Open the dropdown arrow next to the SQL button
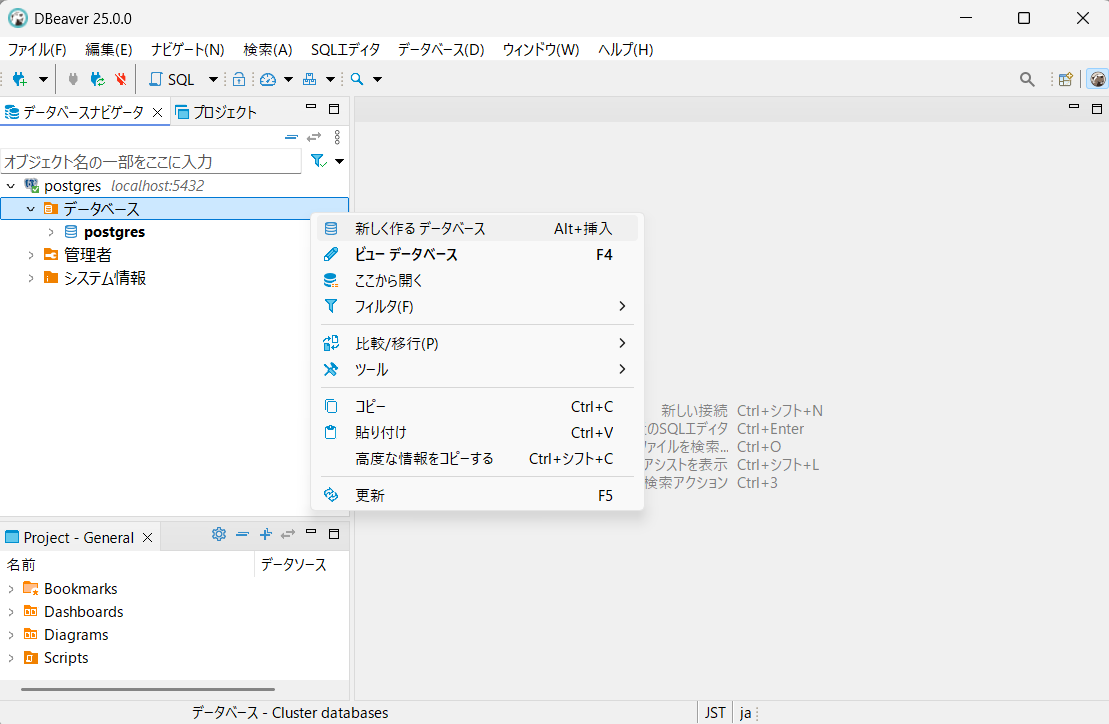Screen dimensions: 1109x724 pyautogui.click(x=213, y=79)
